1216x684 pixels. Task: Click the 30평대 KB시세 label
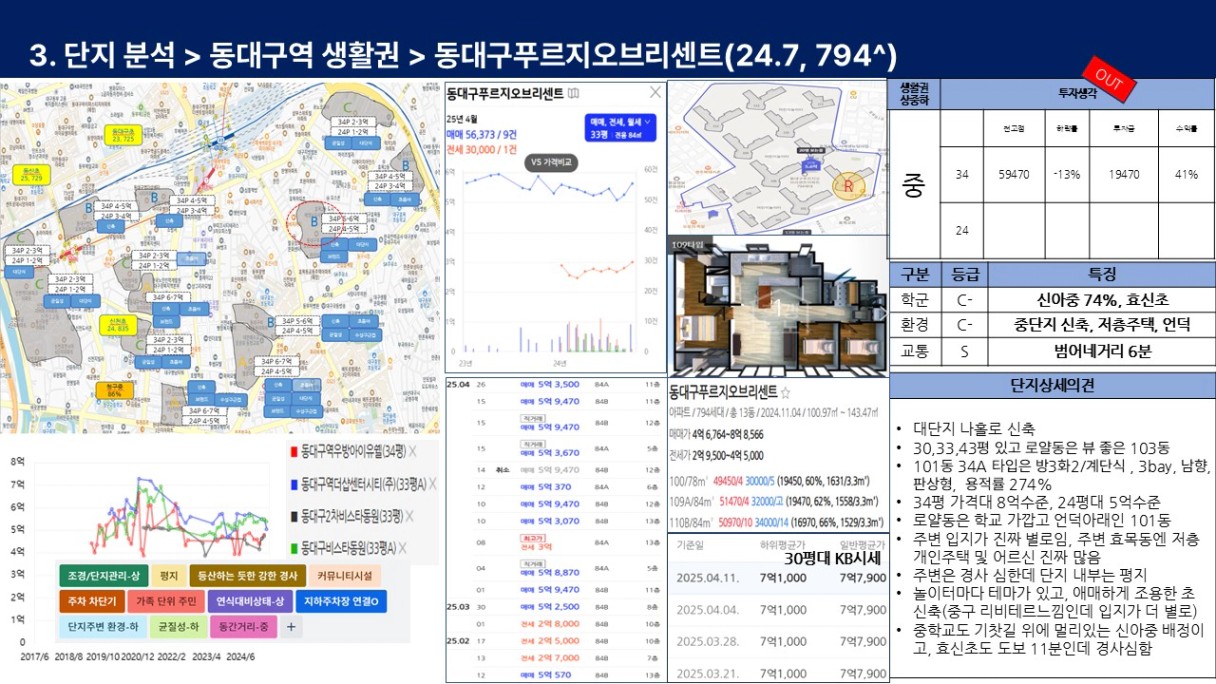(x=835, y=559)
